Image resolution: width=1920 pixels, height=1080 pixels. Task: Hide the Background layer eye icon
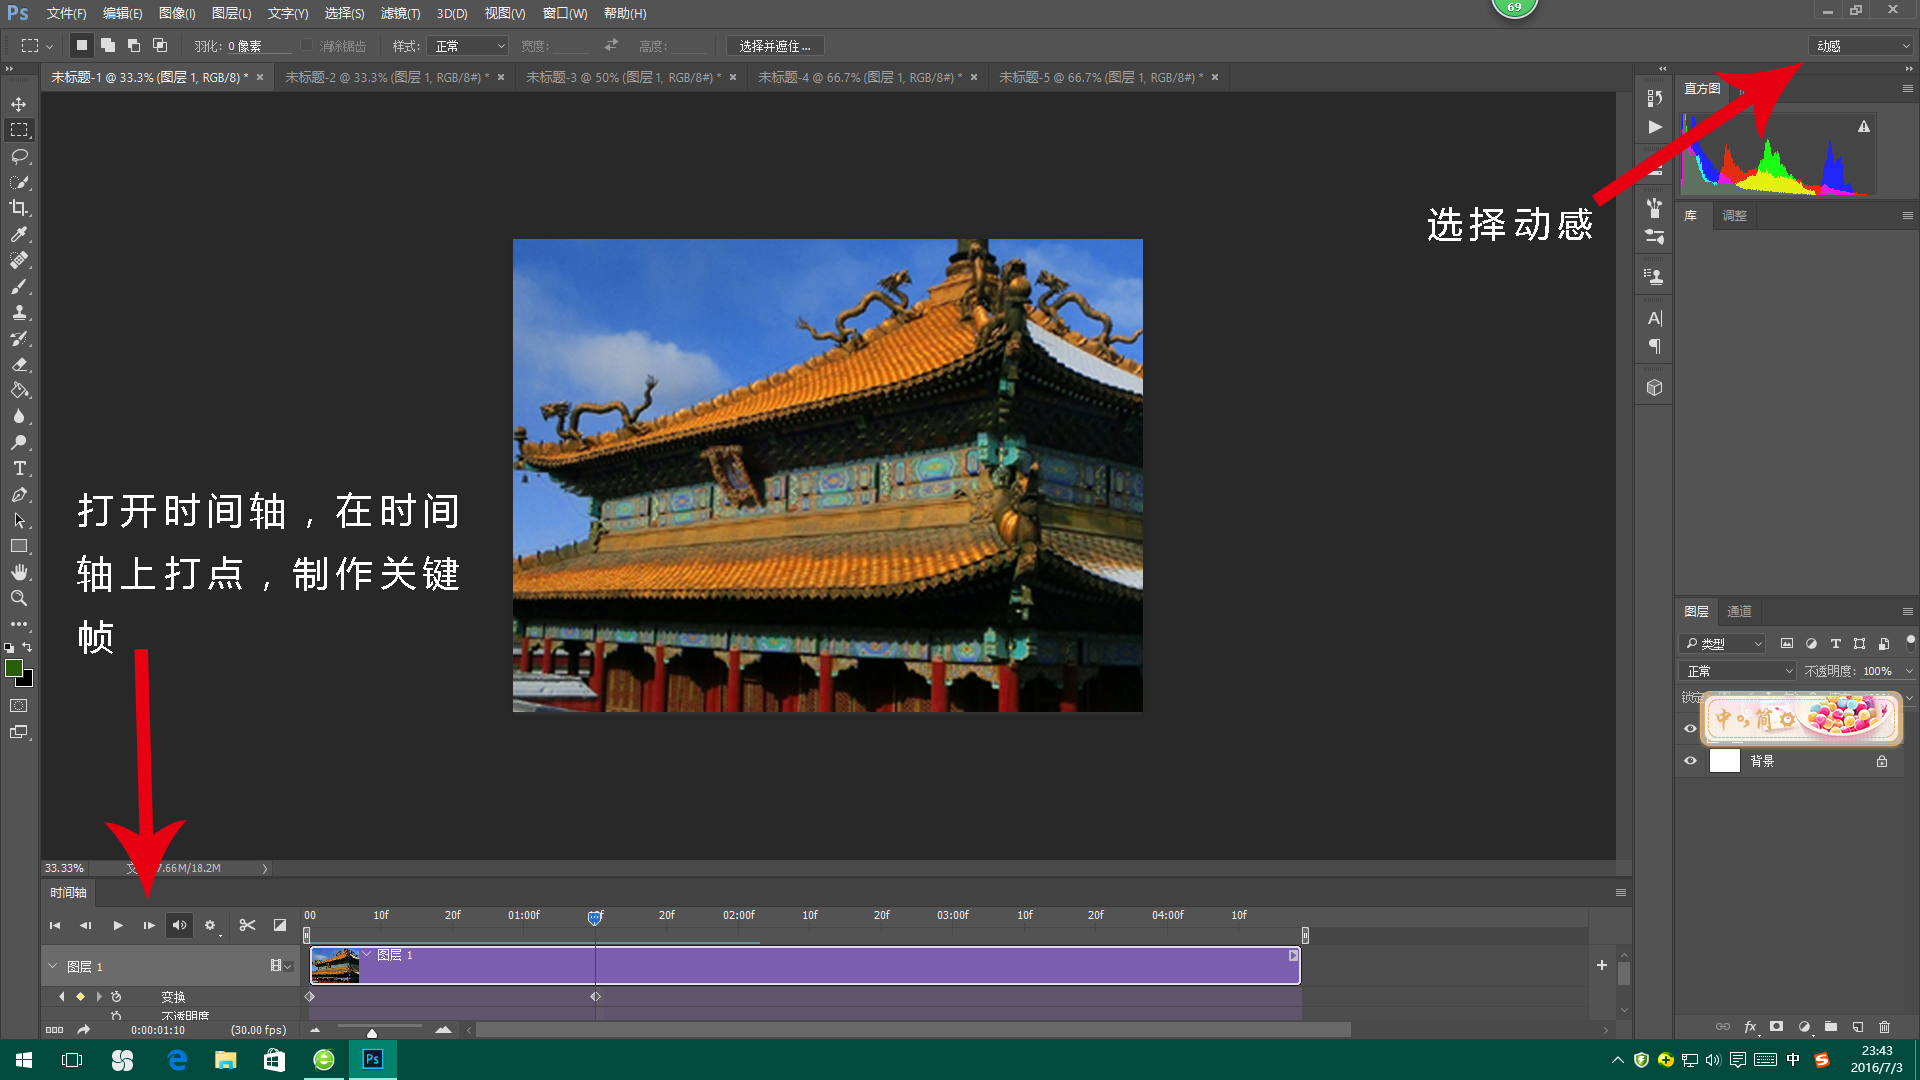tap(1690, 761)
